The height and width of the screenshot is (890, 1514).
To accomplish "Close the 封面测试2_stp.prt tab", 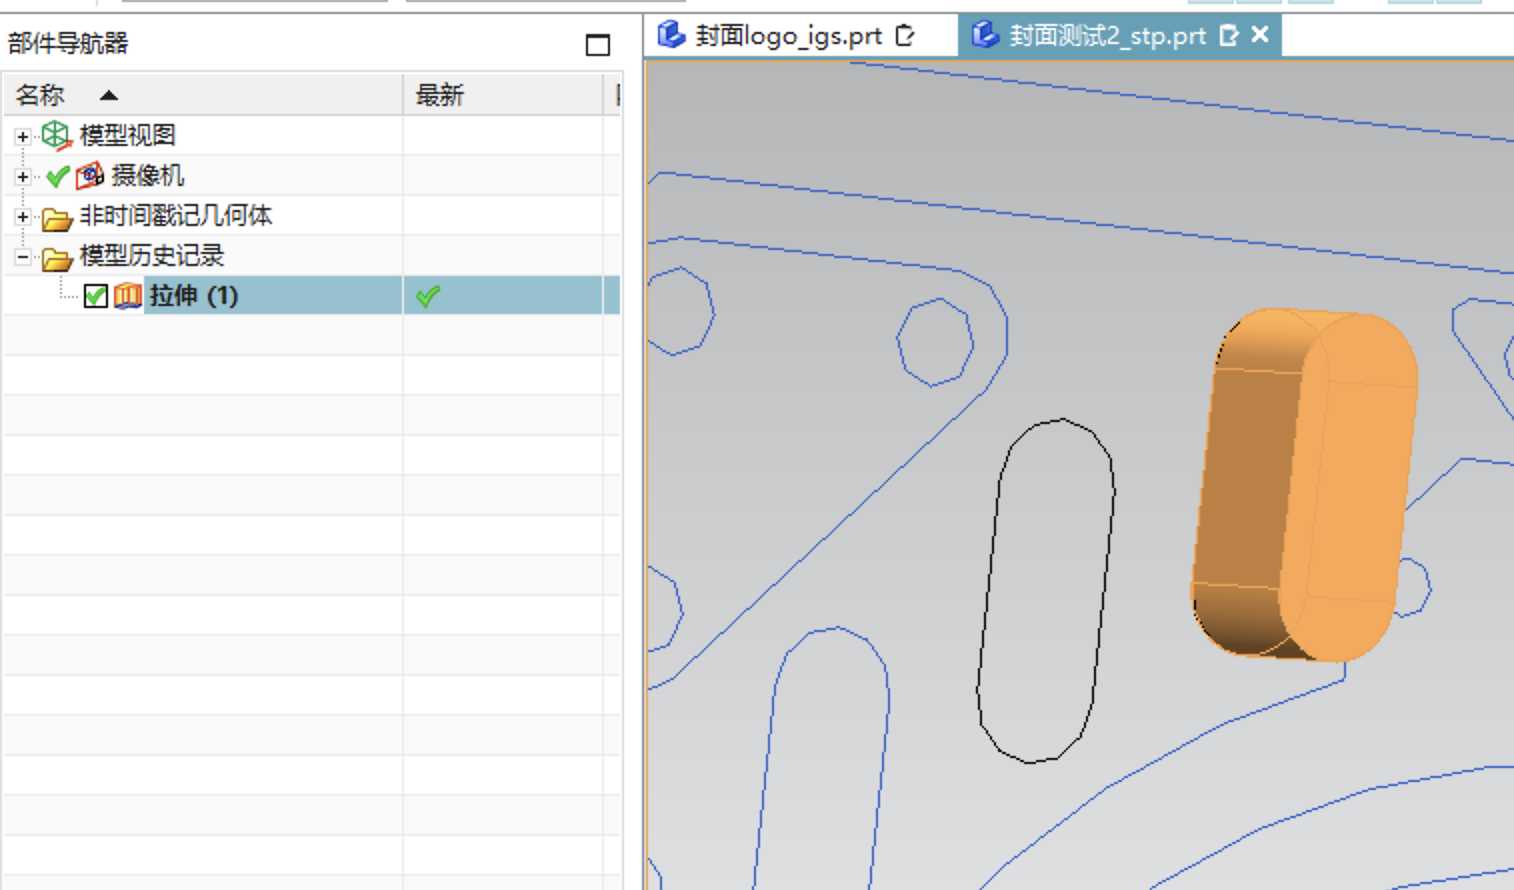I will [1260, 35].
